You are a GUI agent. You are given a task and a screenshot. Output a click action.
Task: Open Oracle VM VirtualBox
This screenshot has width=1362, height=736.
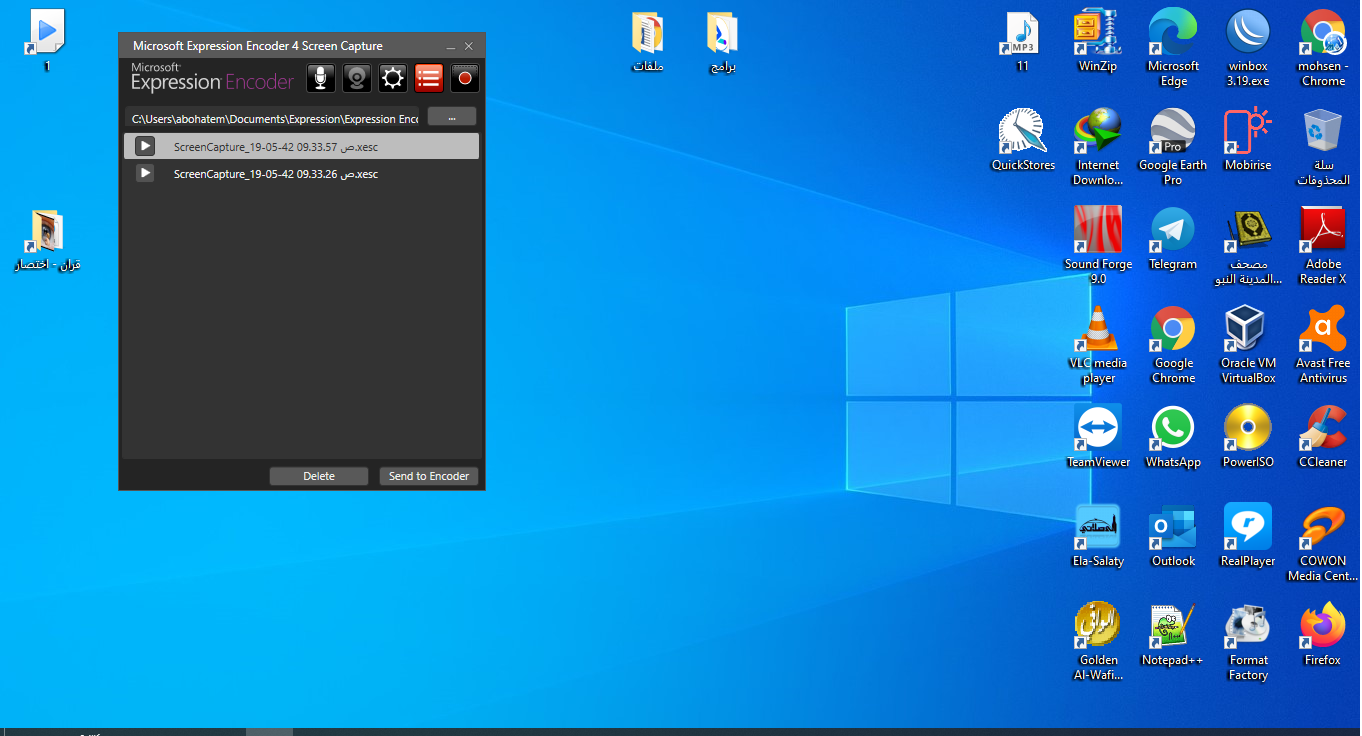pyautogui.click(x=1248, y=344)
